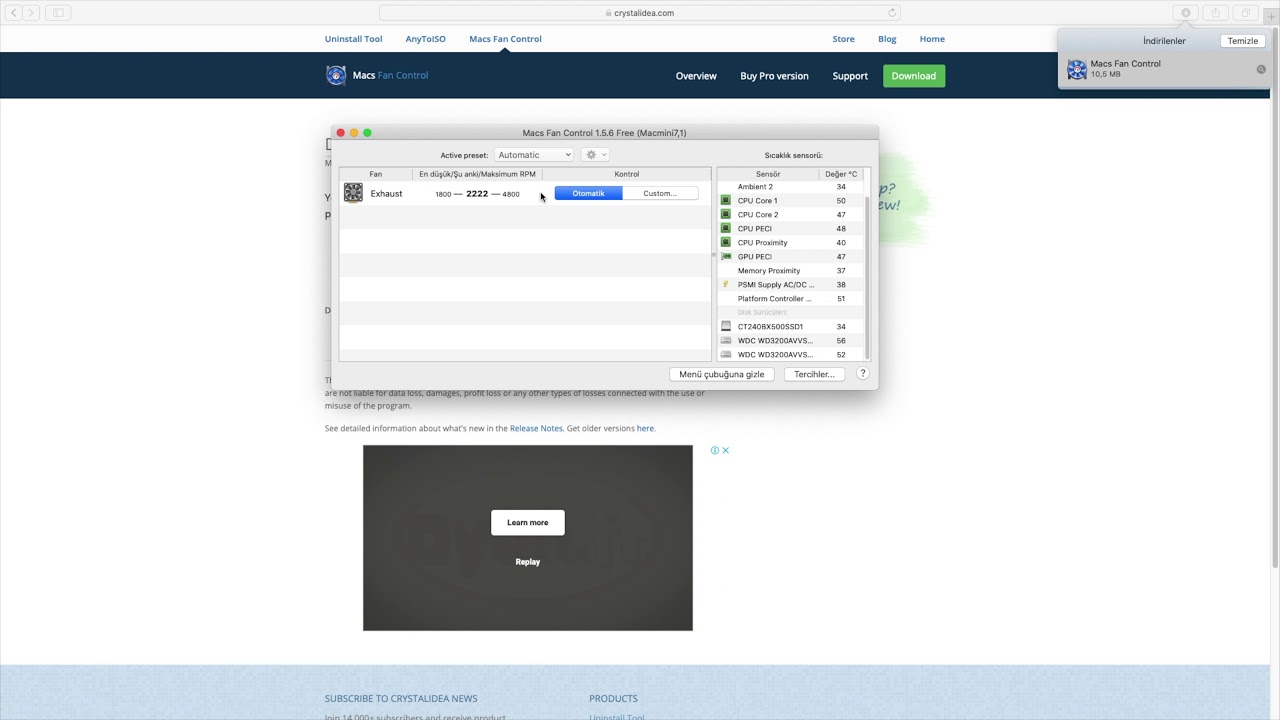Select Otomatik fan control mode
The image size is (1280, 720).
(x=588, y=193)
